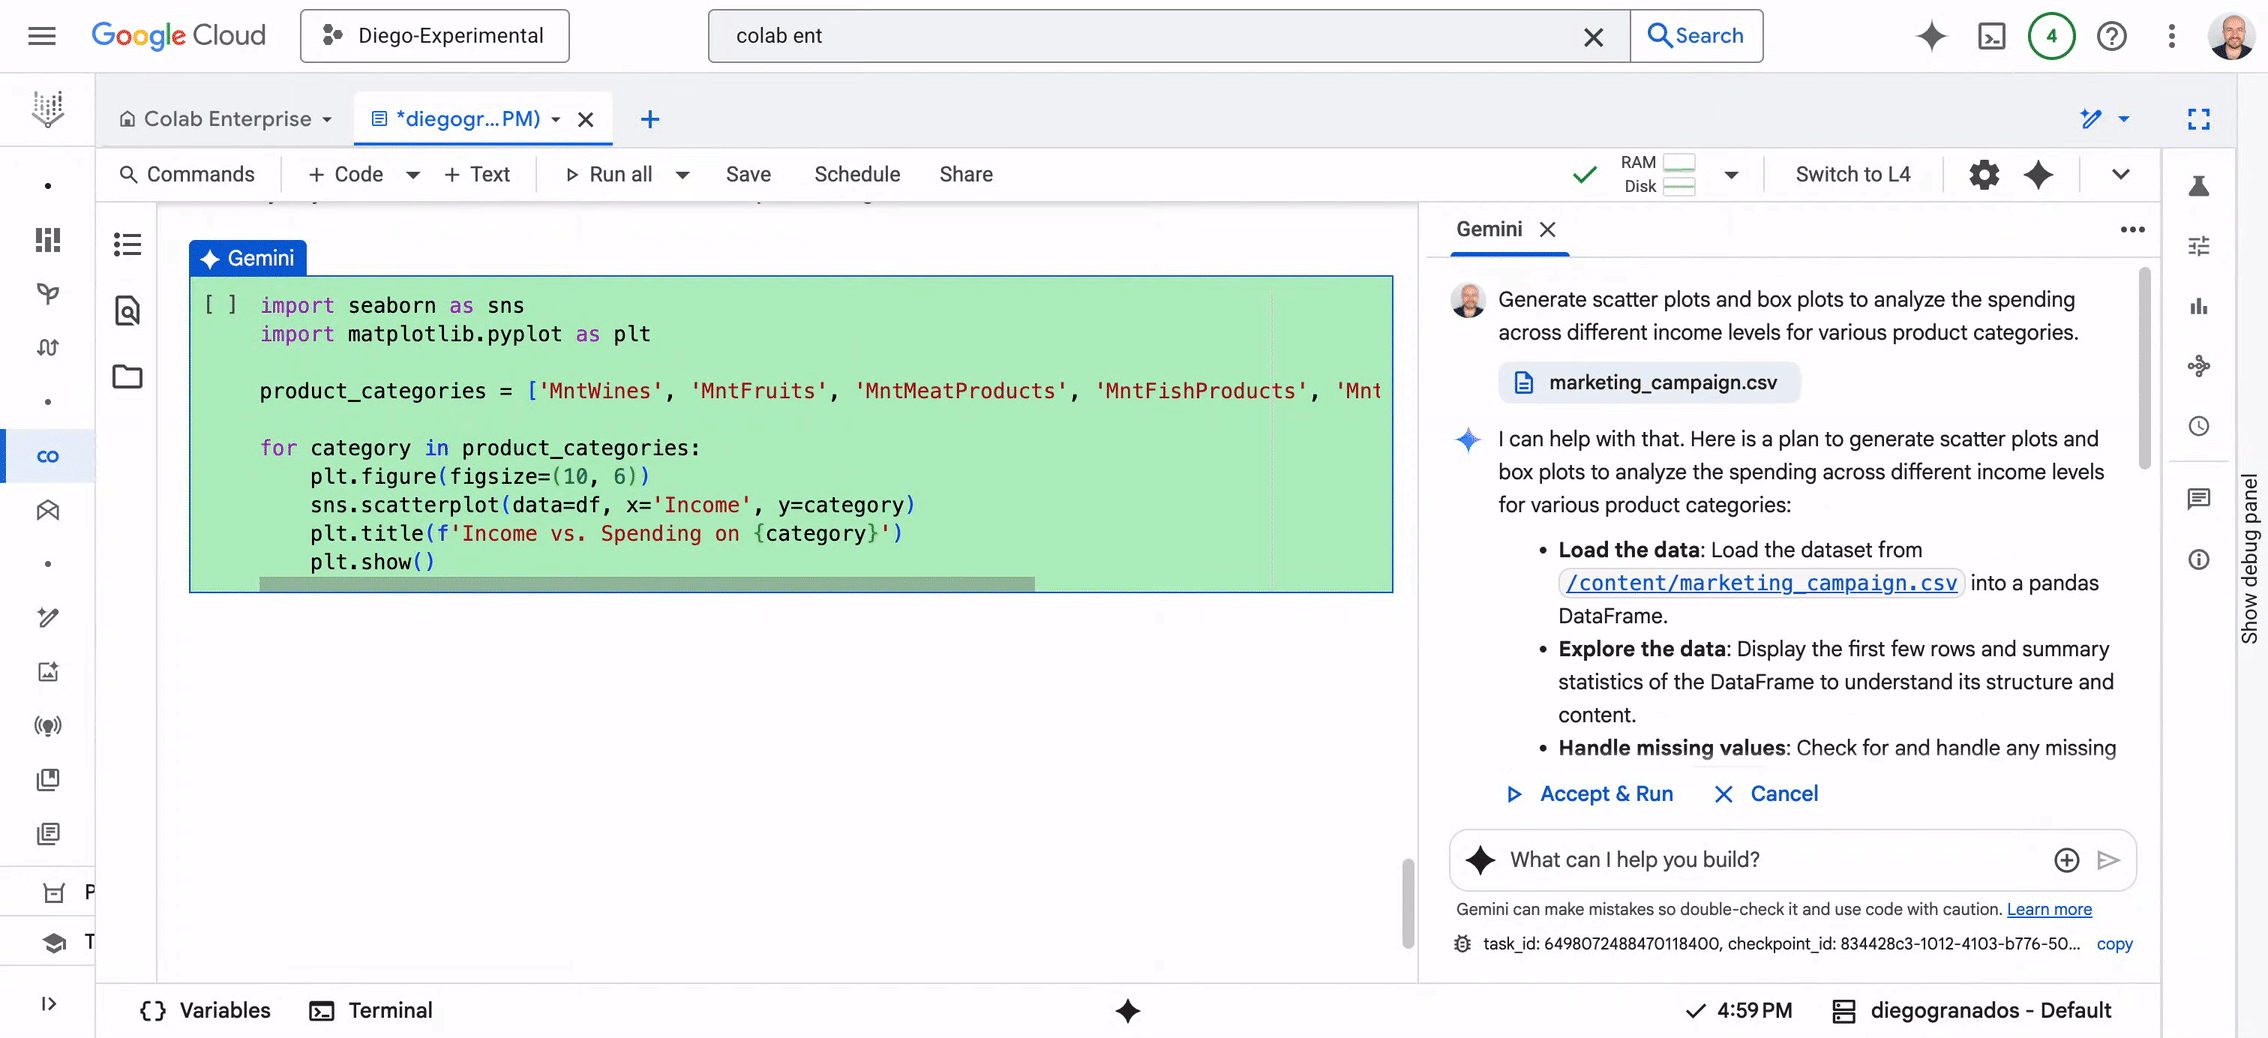The height and width of the screenshot is (1038, 2268).
Task: Click the bottom-center Gemini sparkle icon
Action: (1128, 1011)
